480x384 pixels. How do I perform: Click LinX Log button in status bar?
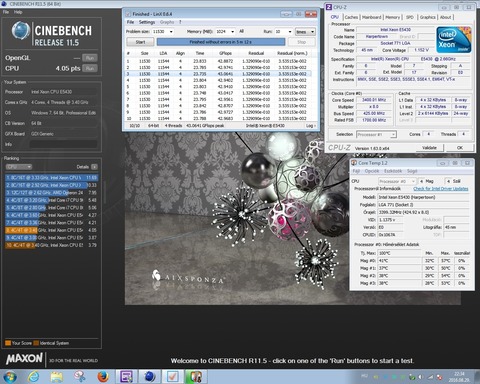pos(310,126)
